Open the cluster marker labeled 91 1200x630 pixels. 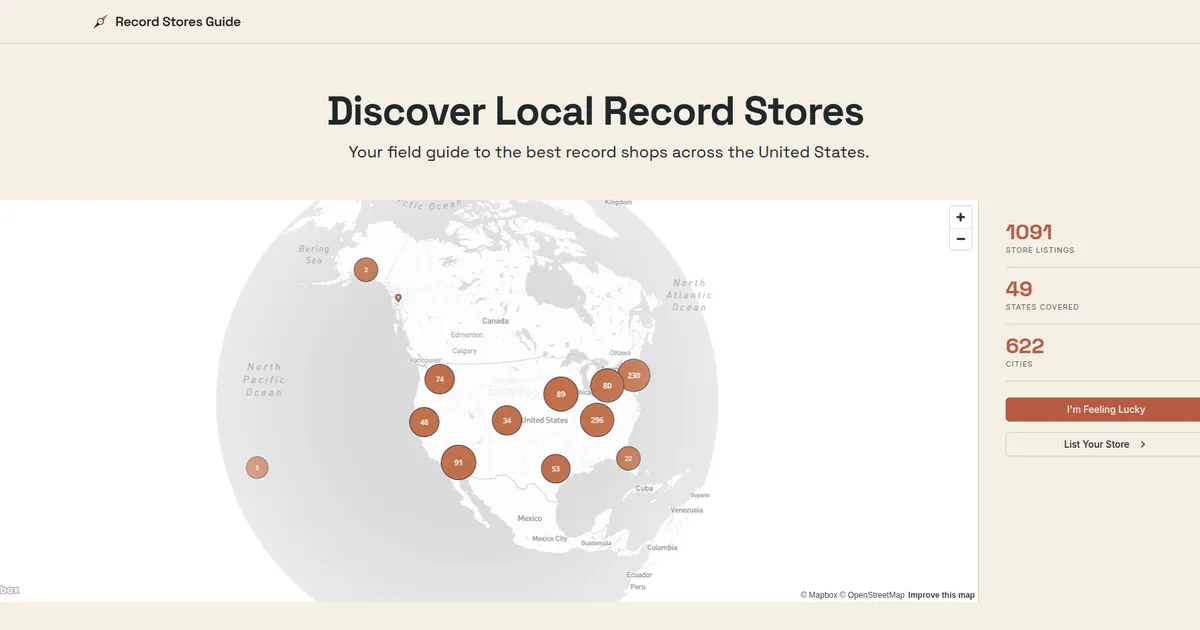click(458, 463)
